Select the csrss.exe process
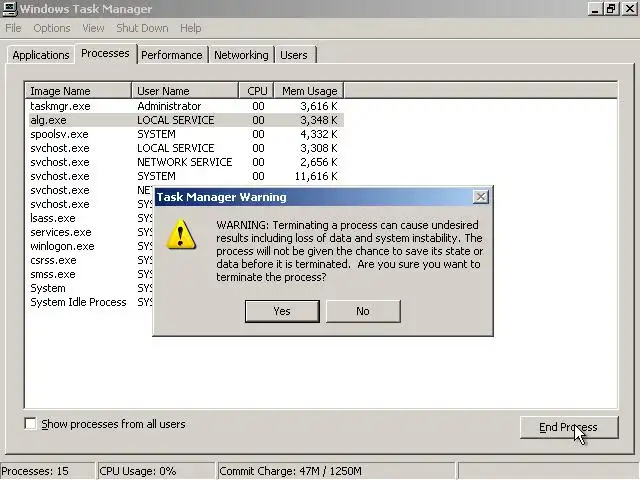This screenshot has height=480, width=640. click(x=53, y=260)
